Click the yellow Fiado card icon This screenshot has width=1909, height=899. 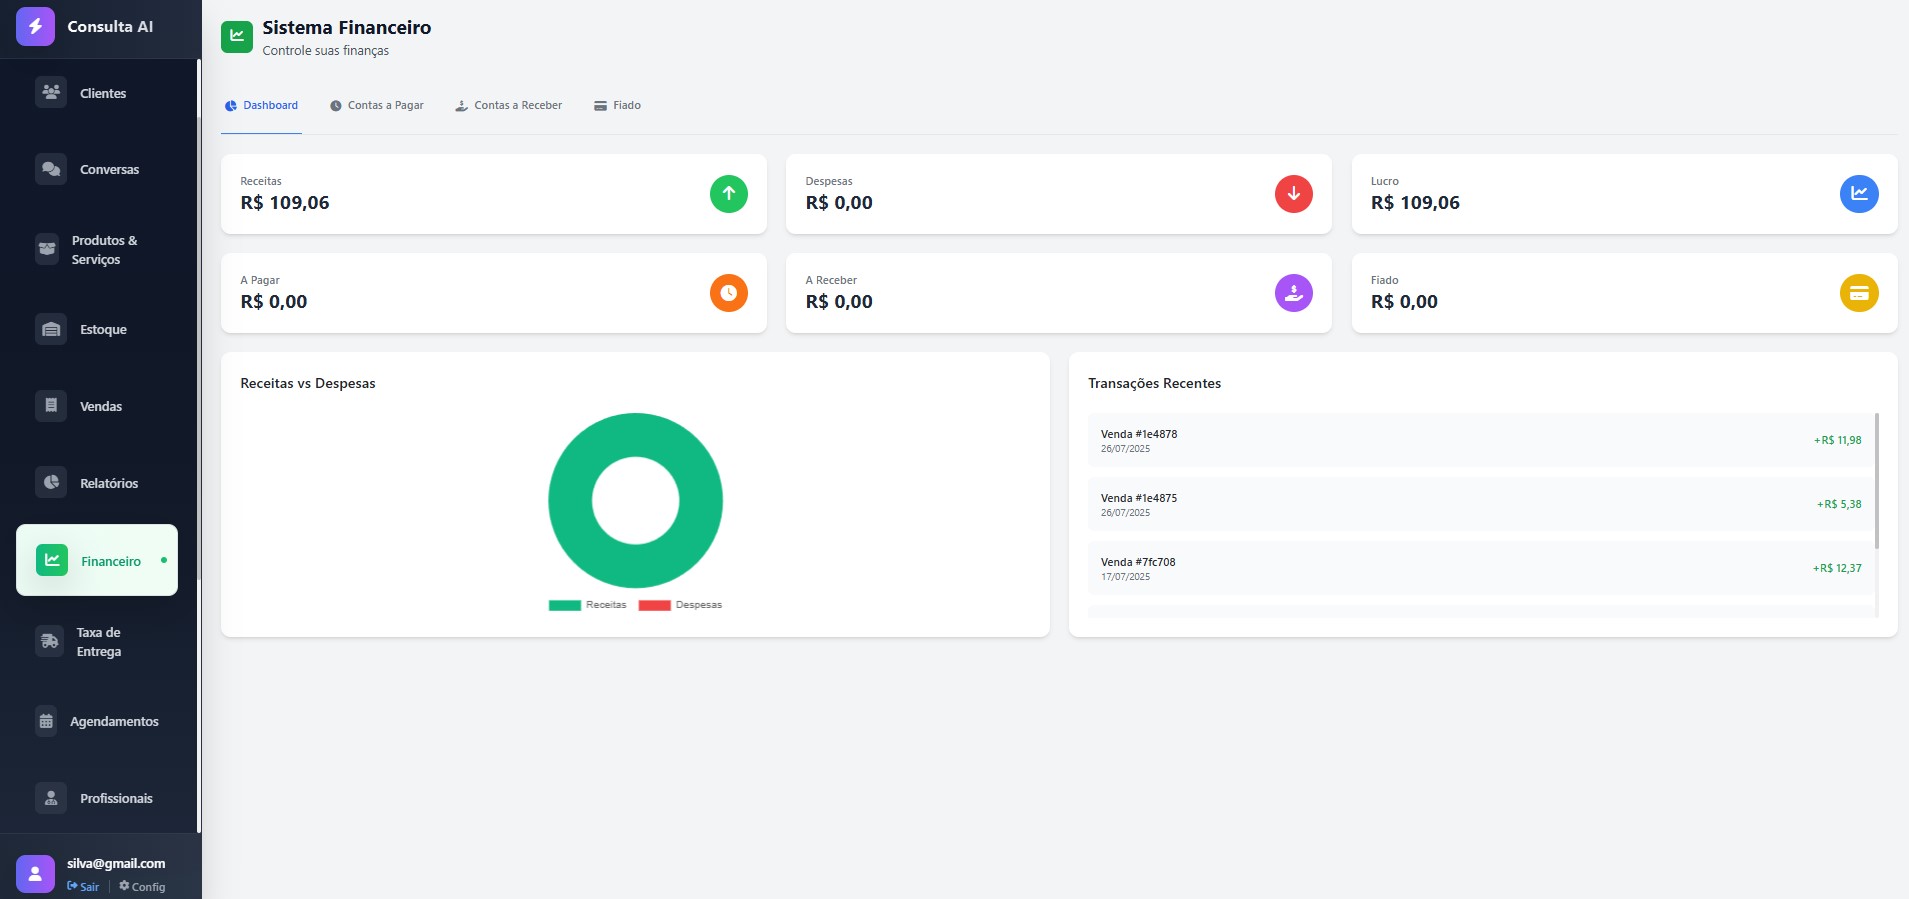coord(1858,293)
